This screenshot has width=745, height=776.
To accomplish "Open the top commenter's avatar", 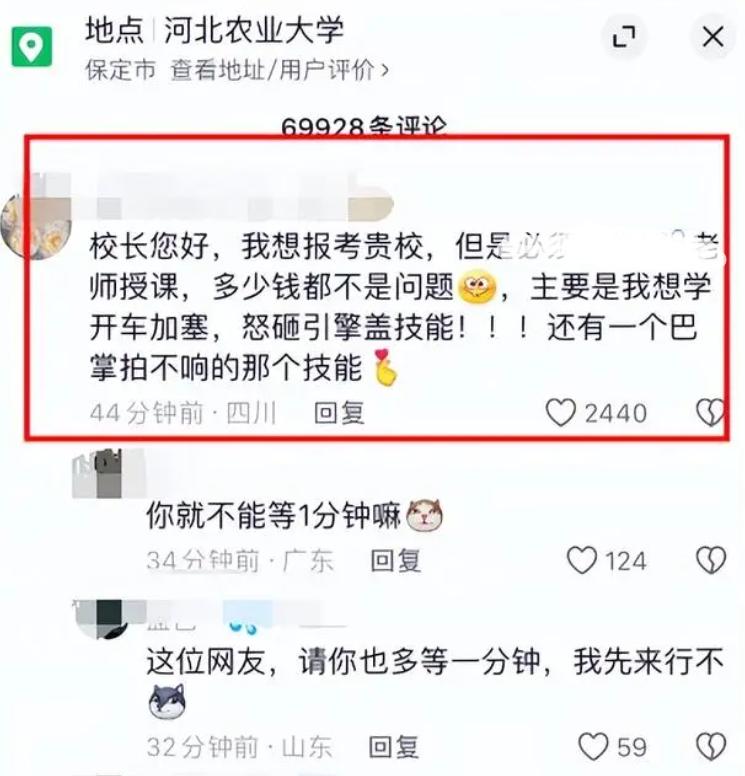I will click(x=36, y=225).
